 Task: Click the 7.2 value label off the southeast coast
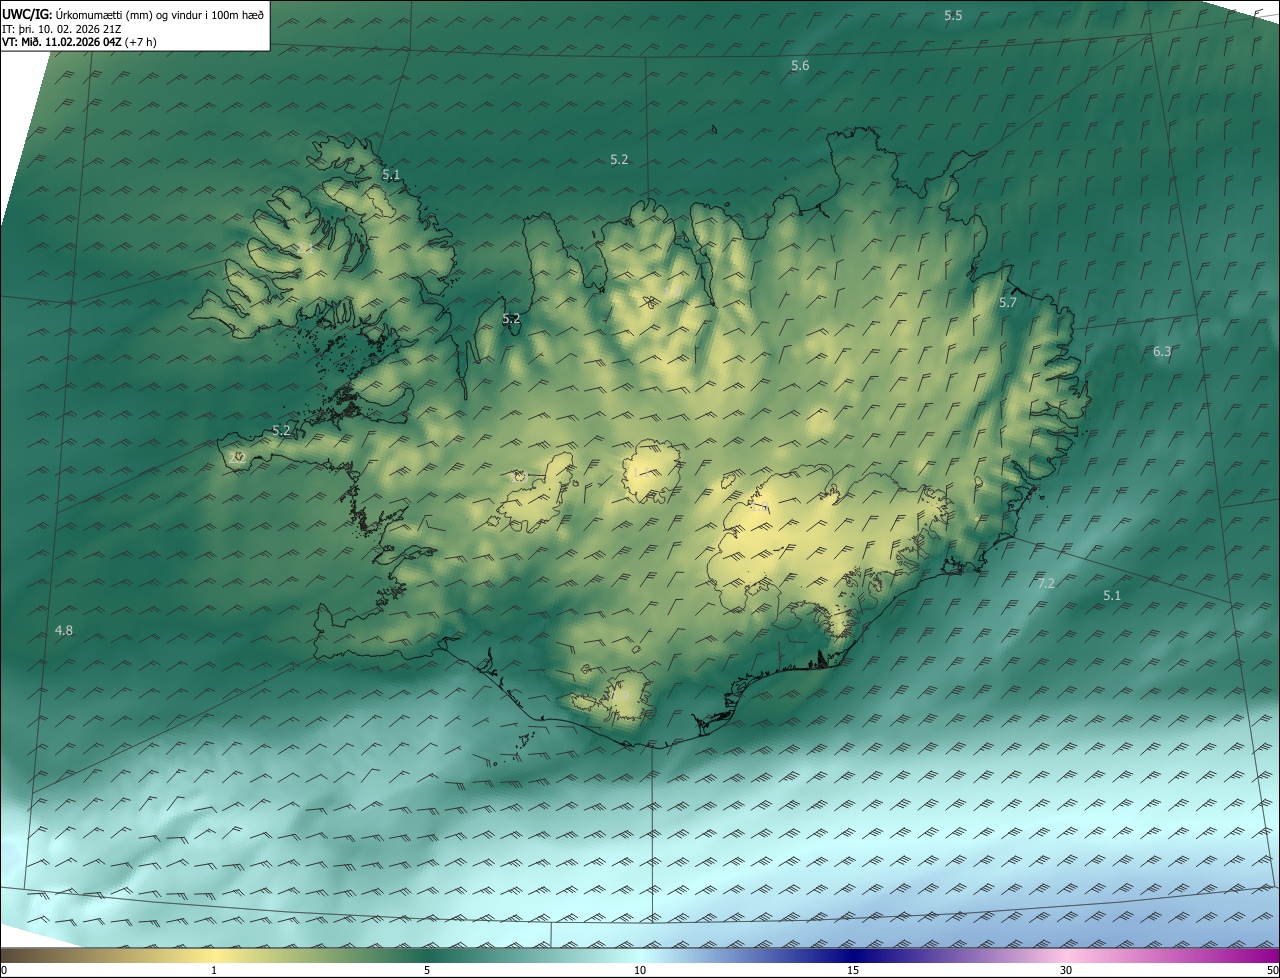[1045, 583]
